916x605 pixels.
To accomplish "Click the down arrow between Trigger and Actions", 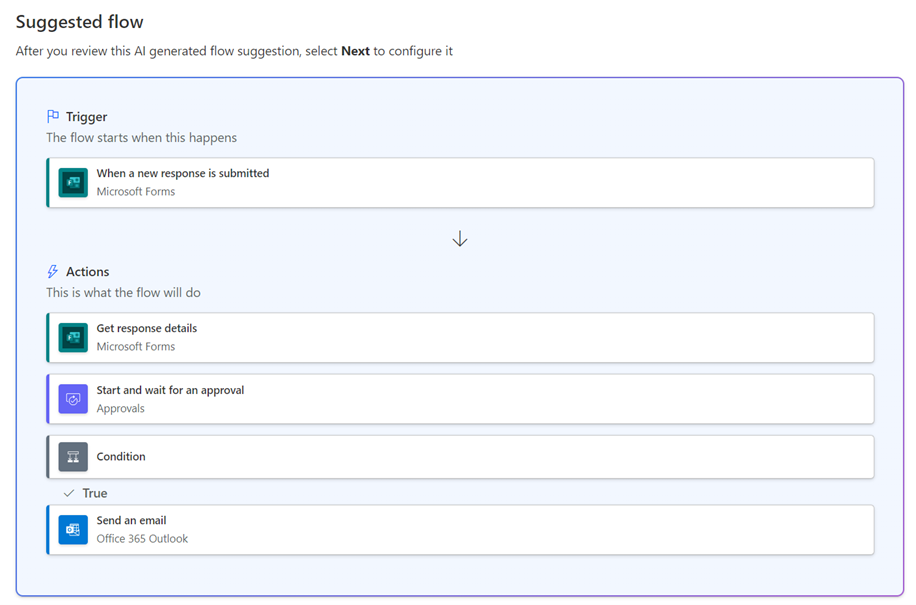I will point(460,239).
